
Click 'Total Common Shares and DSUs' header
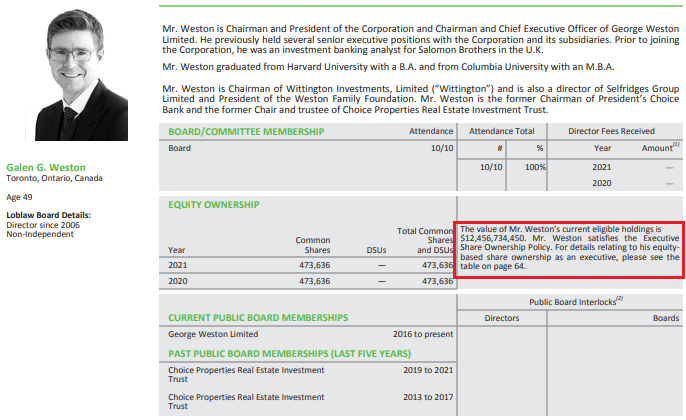(x=425, y=240)
